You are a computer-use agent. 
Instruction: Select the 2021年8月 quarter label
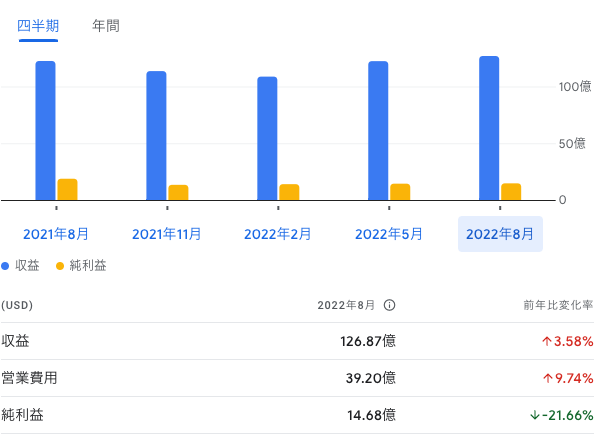point(56,234)
